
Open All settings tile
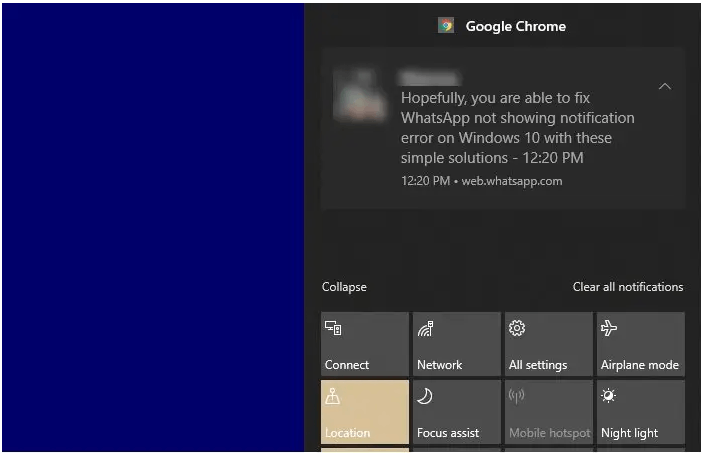coord(549,344)
